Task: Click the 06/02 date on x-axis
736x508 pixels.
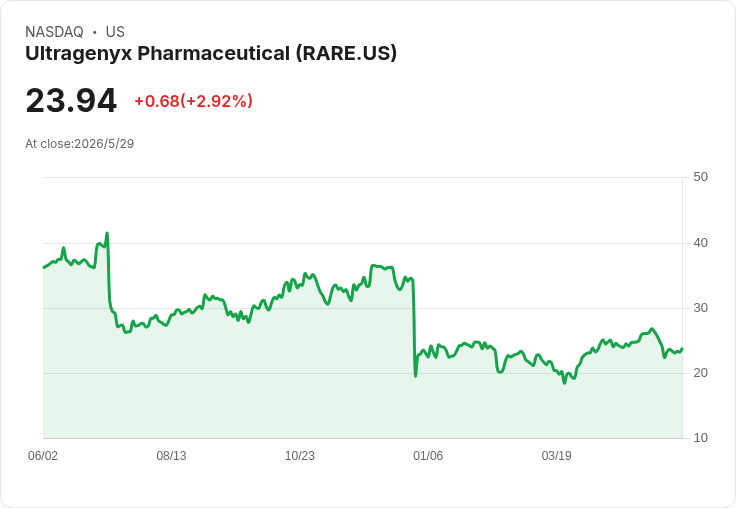Action: coord(43,455)
